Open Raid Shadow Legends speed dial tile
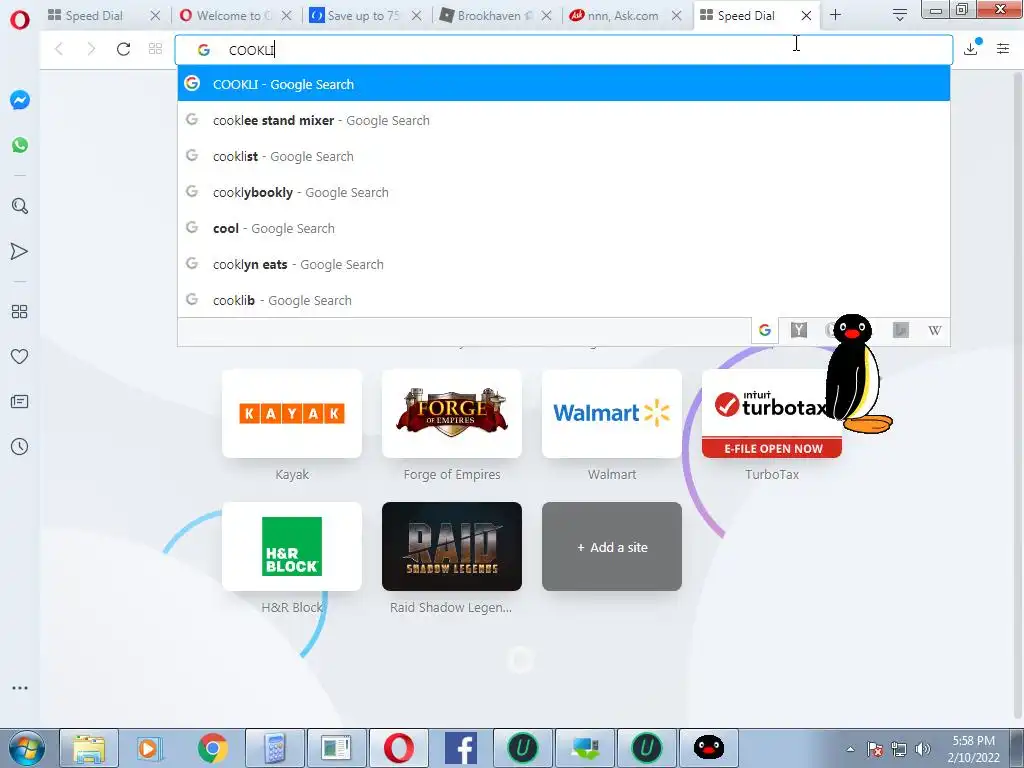Image resolution: width=1024 pixels, height=768 pixels. [452, 547]
